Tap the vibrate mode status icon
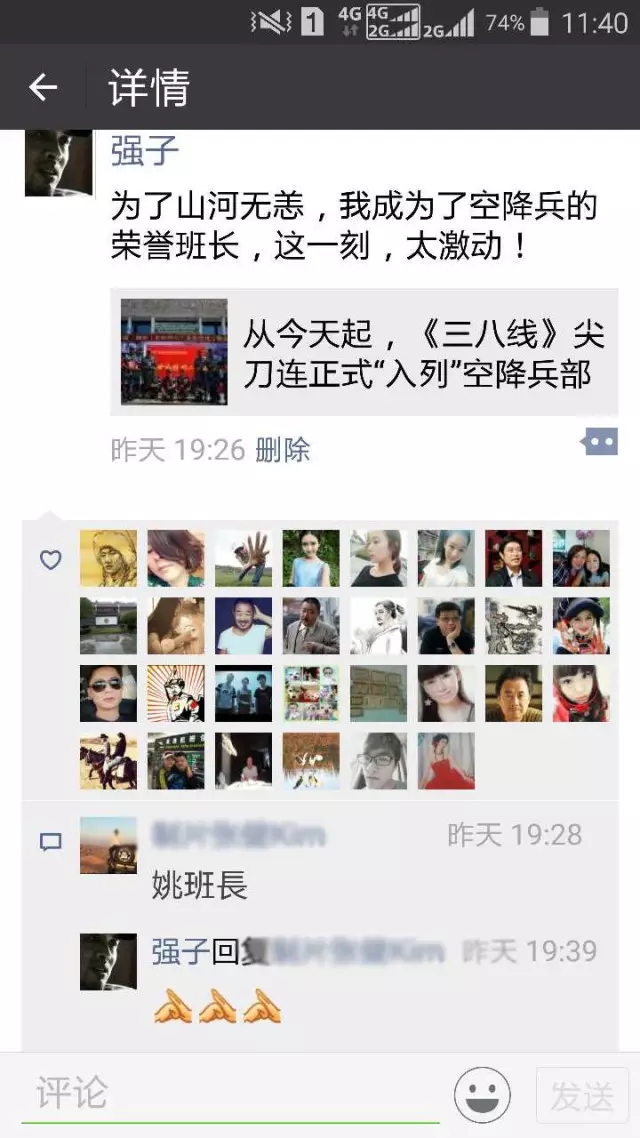 (x=271, y=22)
